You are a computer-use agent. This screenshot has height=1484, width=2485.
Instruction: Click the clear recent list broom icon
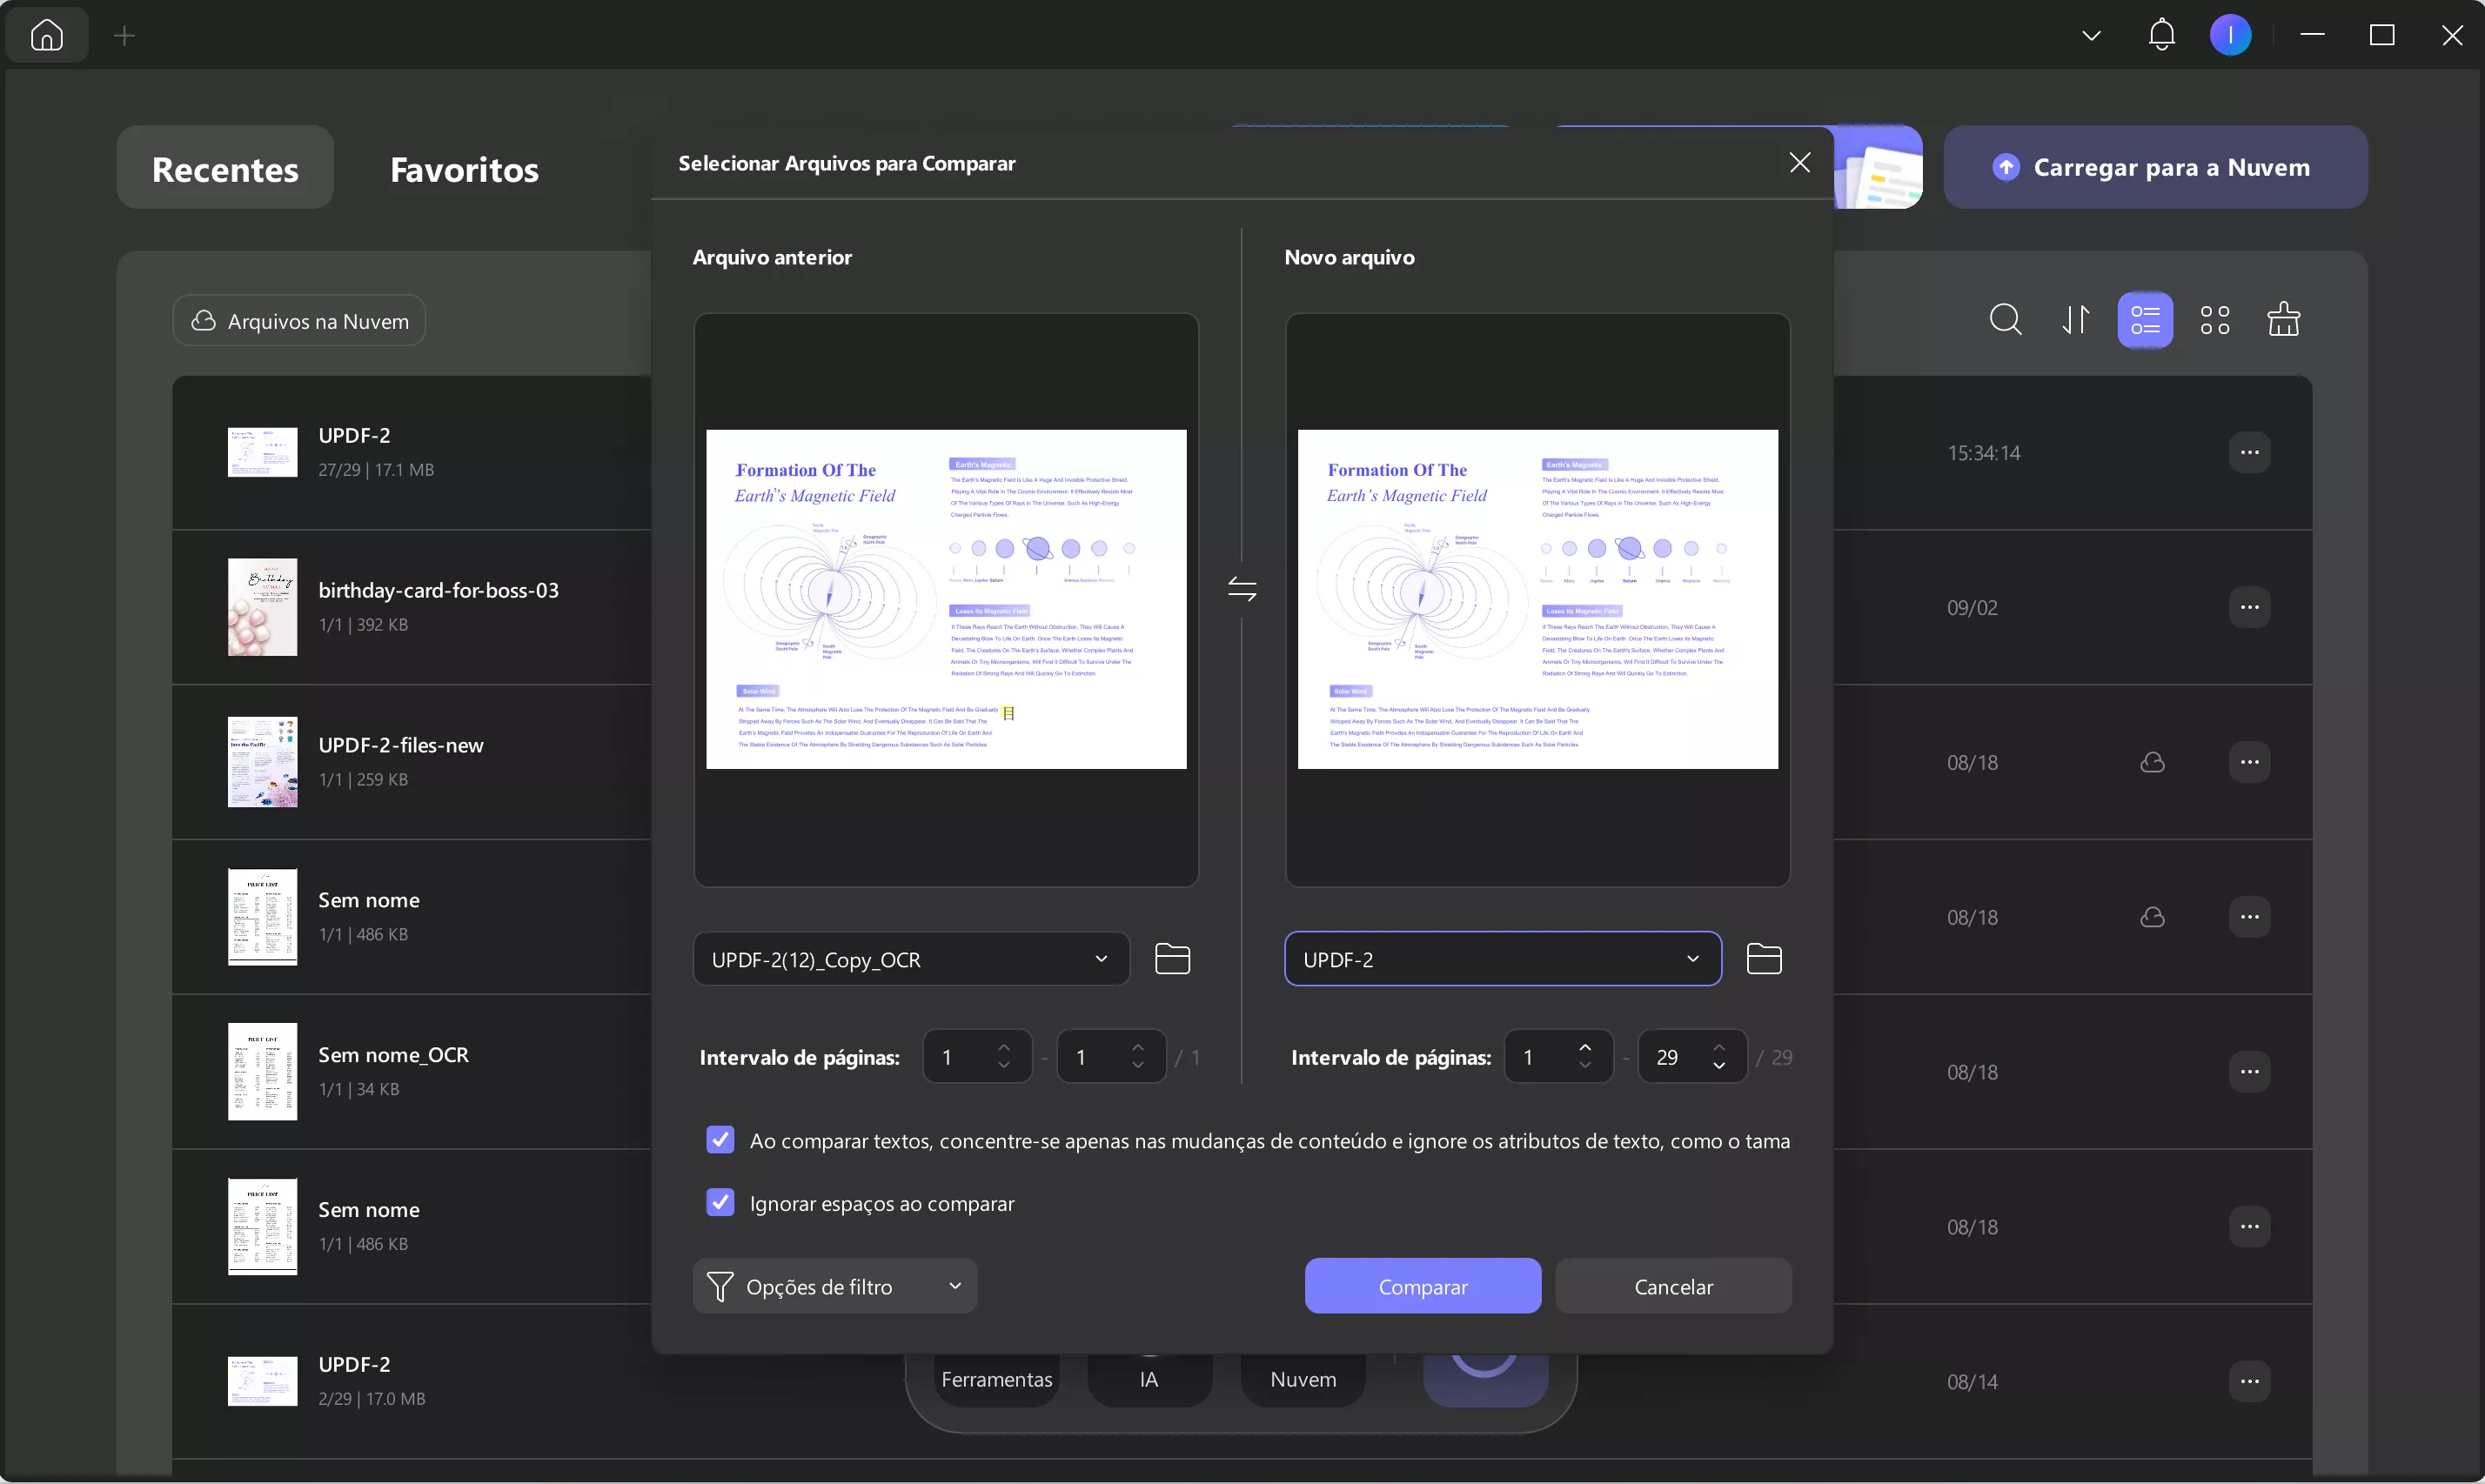(x=2284, y=320)
